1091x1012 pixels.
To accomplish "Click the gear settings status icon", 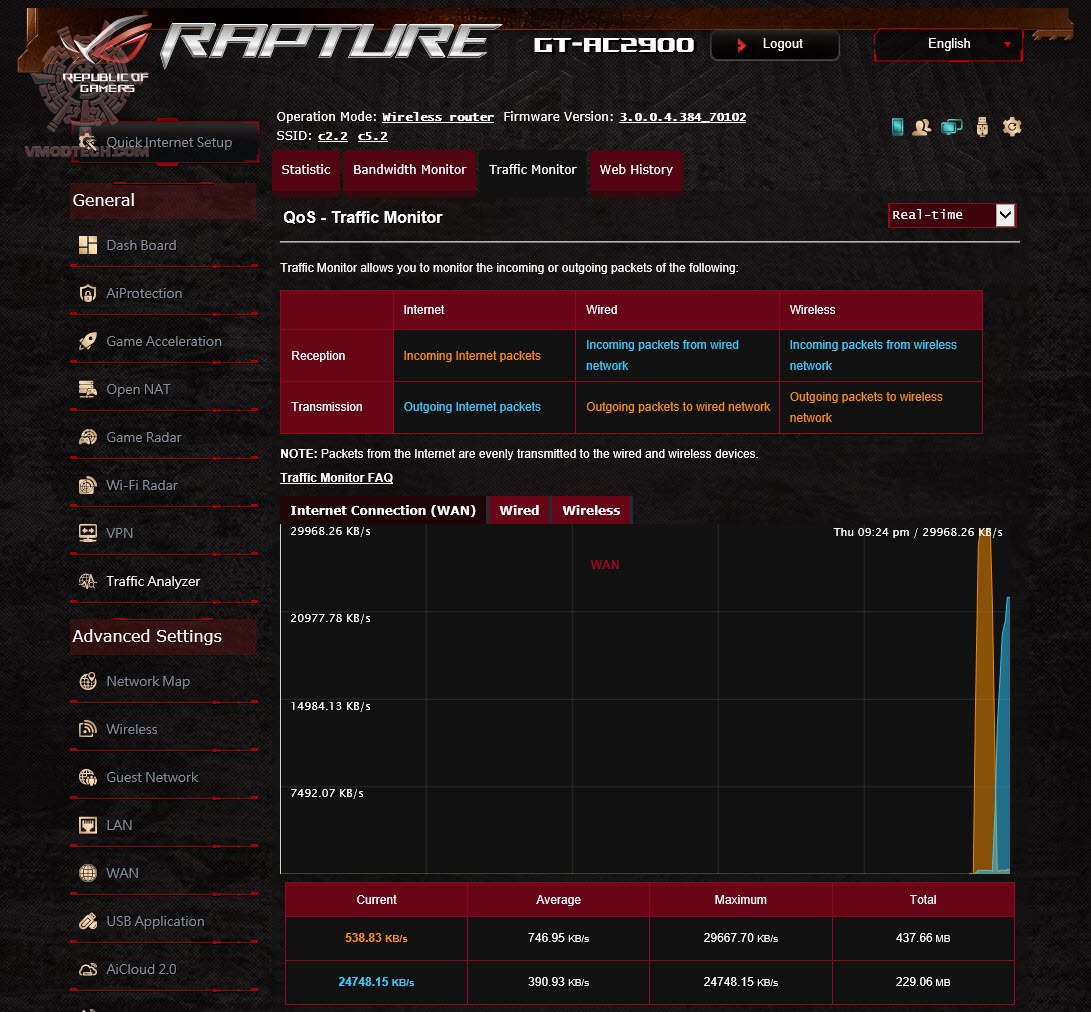I will pos(1012,127).
